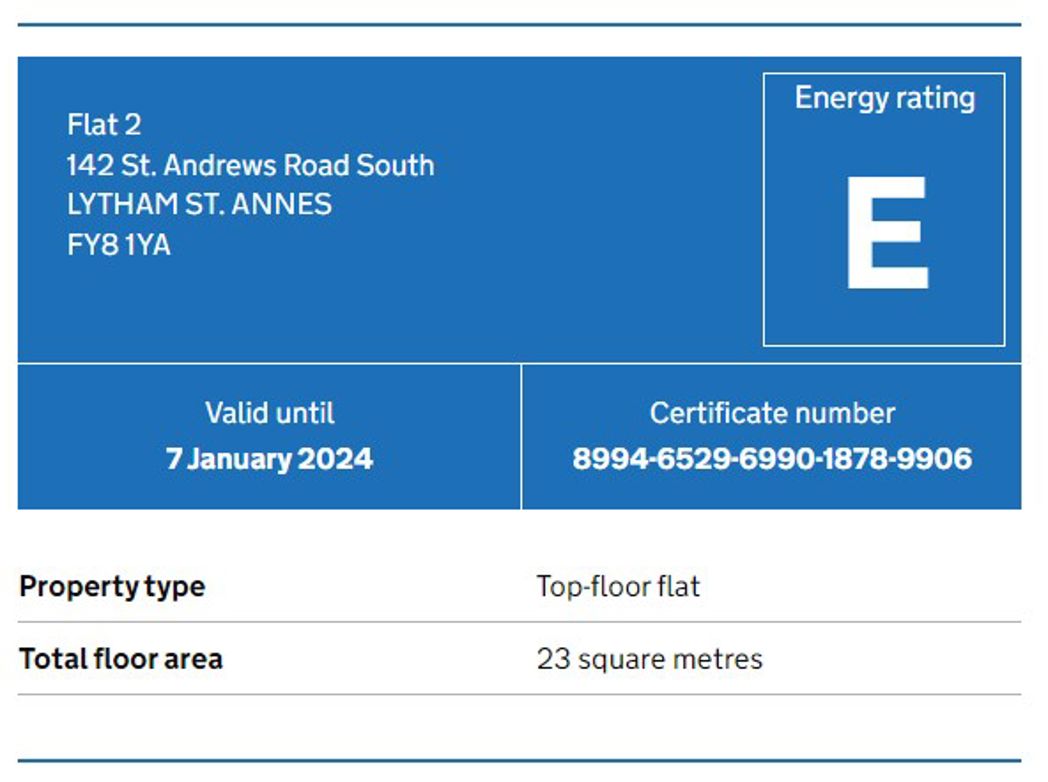1048x782 pixels.
Task: Click the bottom blue horizontal rule
Action: pos(519,761)
